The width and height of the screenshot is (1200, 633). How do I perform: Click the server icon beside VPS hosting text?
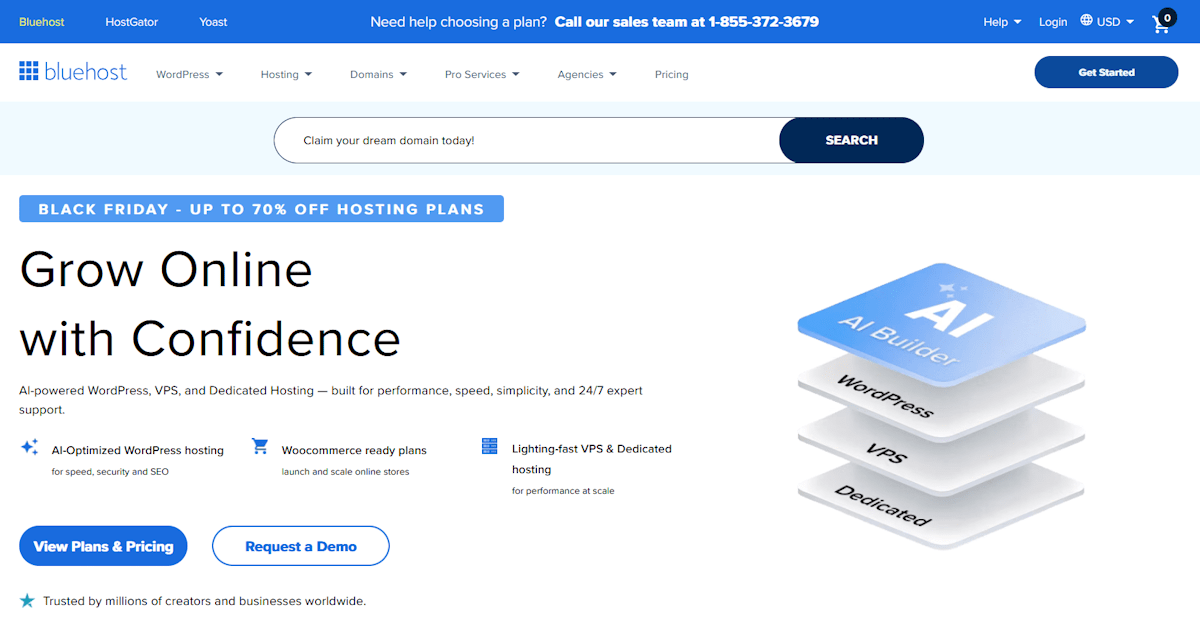point(489,444)
